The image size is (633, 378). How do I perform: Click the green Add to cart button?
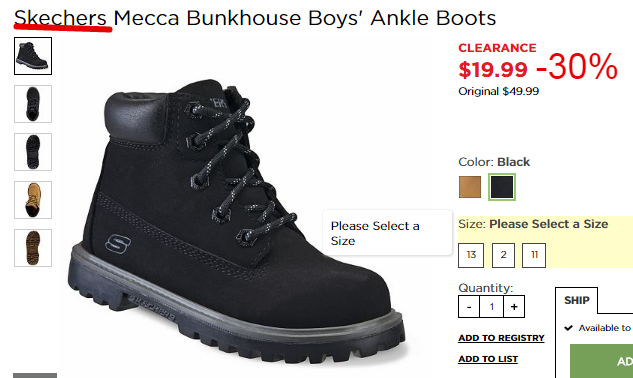pos(602,361)
